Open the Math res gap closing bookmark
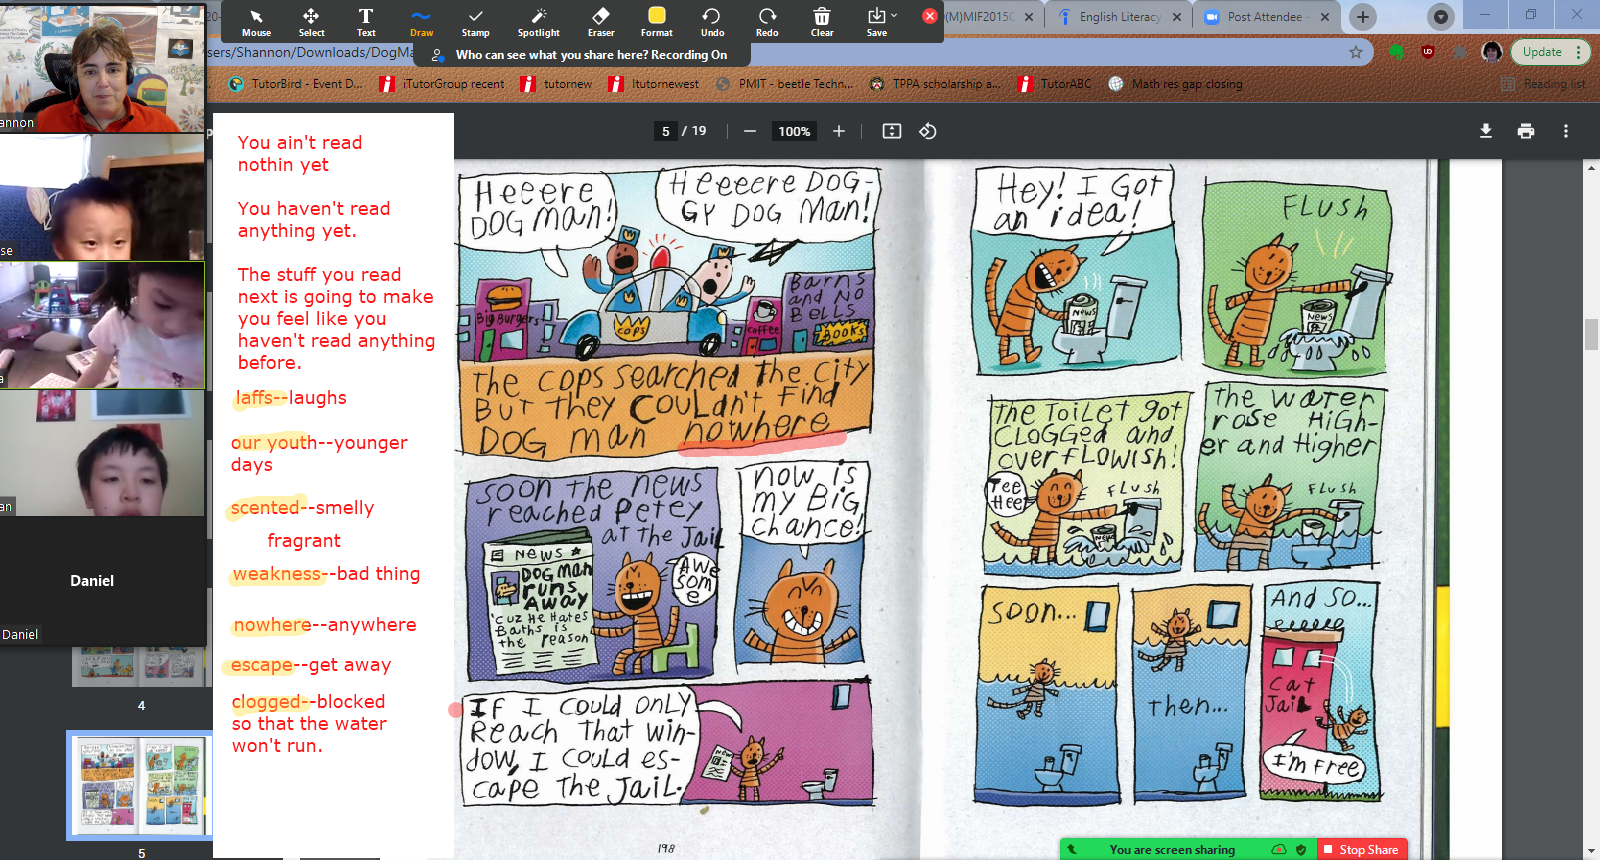1600x860 pixels. click(1176, 84)
